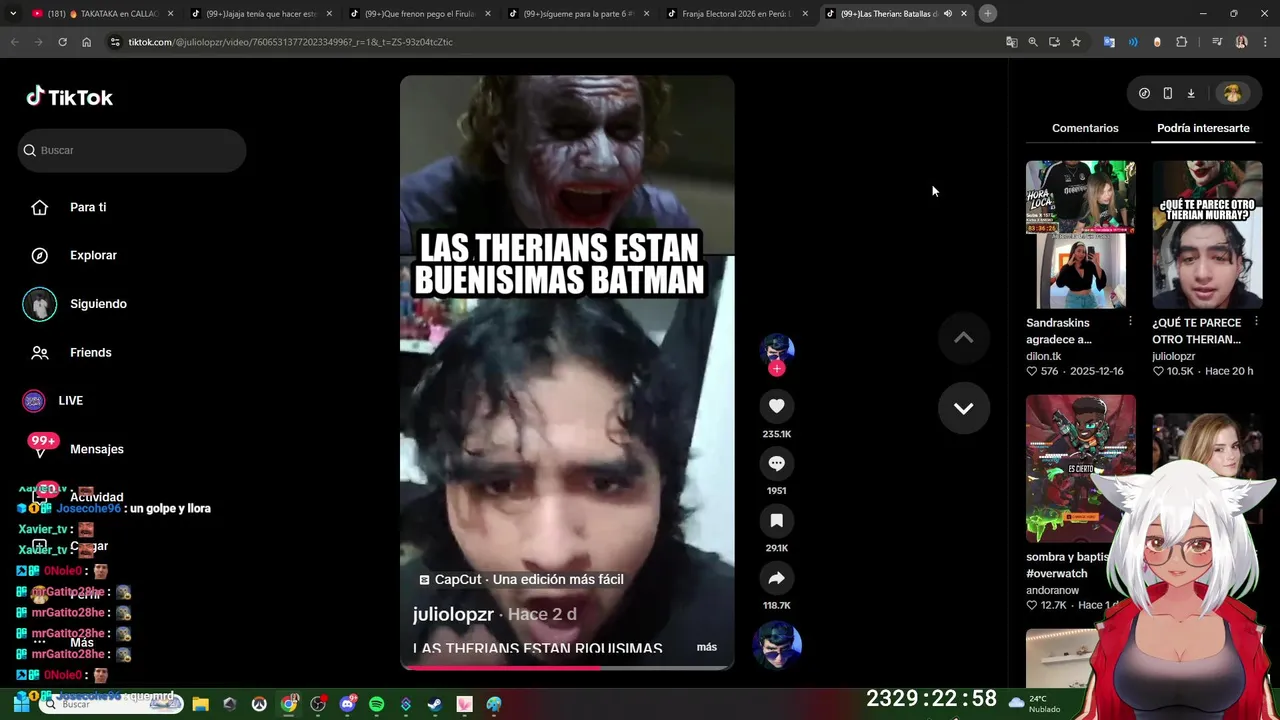Screen dimensions: 1280x720
Task: Click the dilon.tk author name
Action: 1043,356
